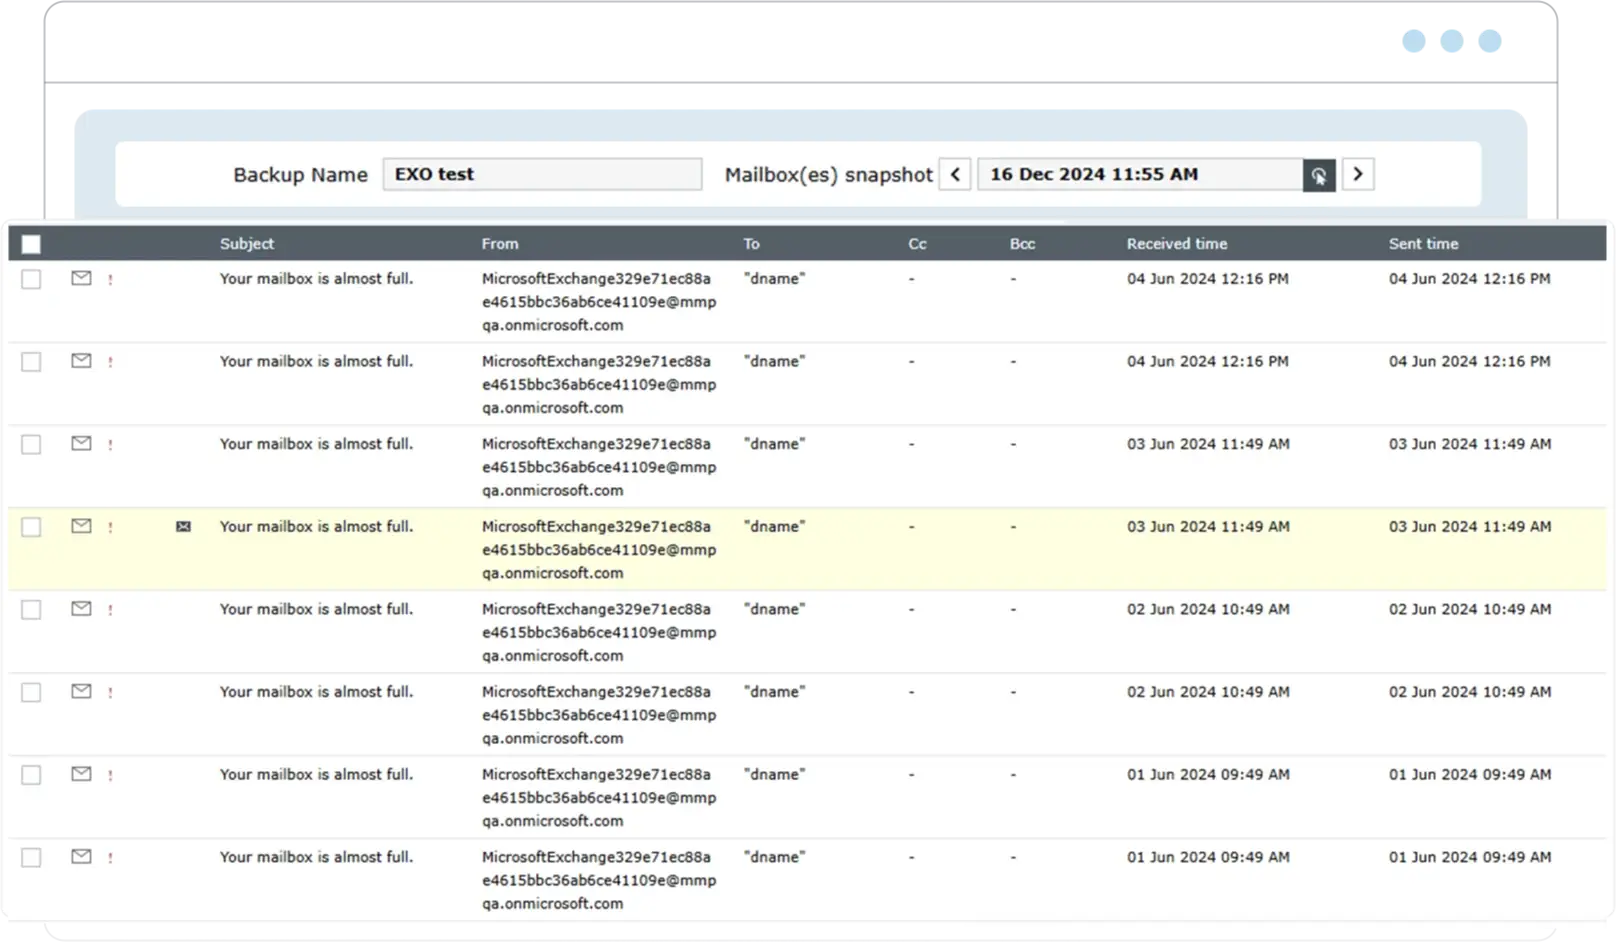Open the snapshot date picker icon
This screenshot has height=942, width=1616.
pos(1318,174)
